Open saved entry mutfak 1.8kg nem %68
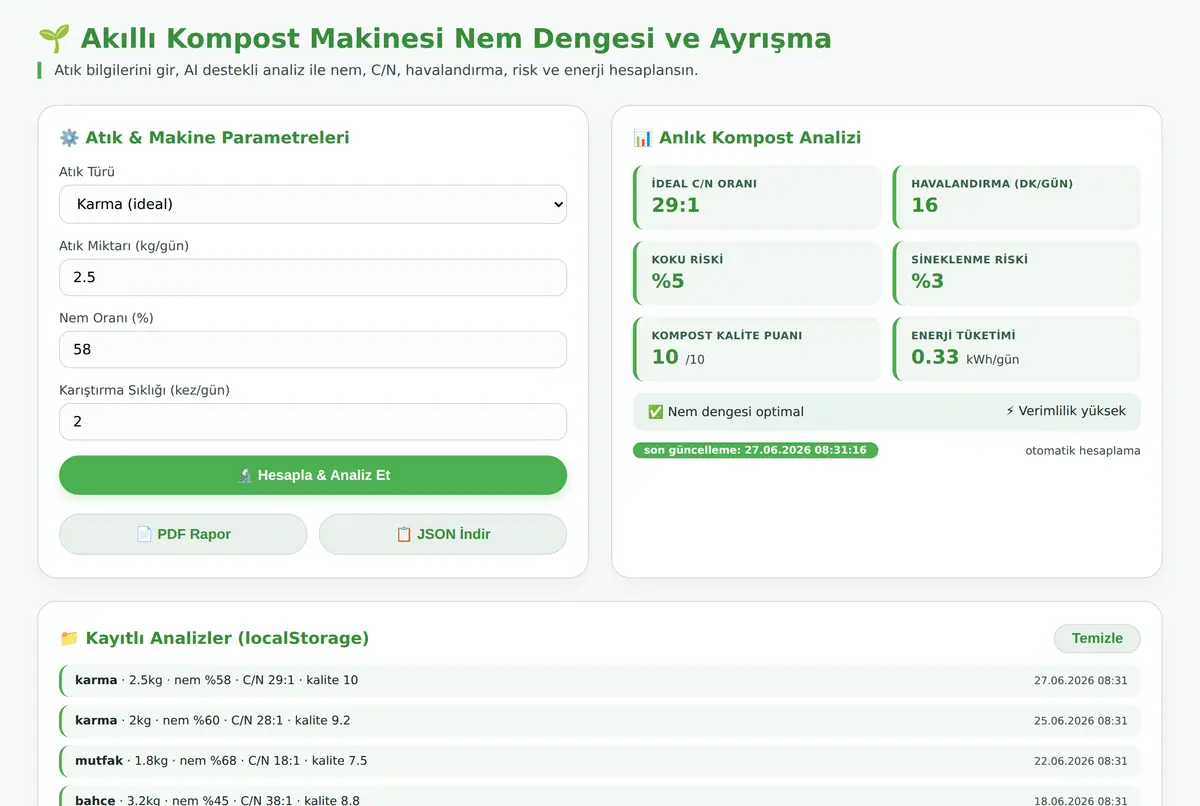Image resolution: width=1200 pixels, height=806 pixels. point(599,760)
